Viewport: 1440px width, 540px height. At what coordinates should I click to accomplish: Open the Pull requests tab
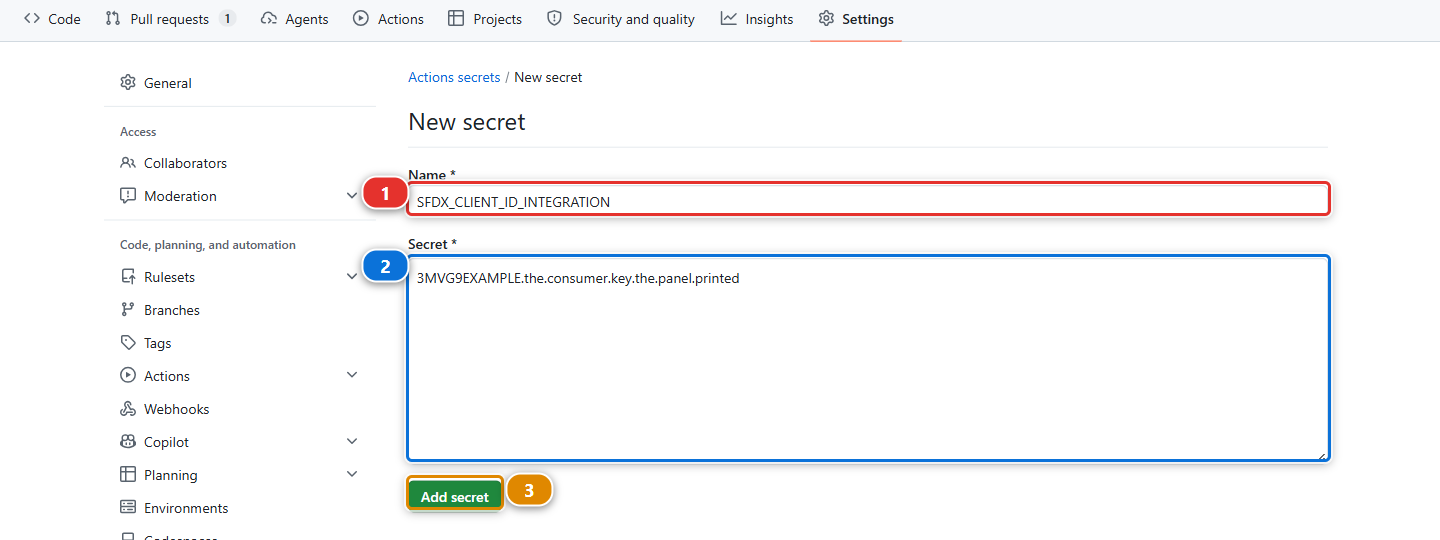(x=170, y=19)
